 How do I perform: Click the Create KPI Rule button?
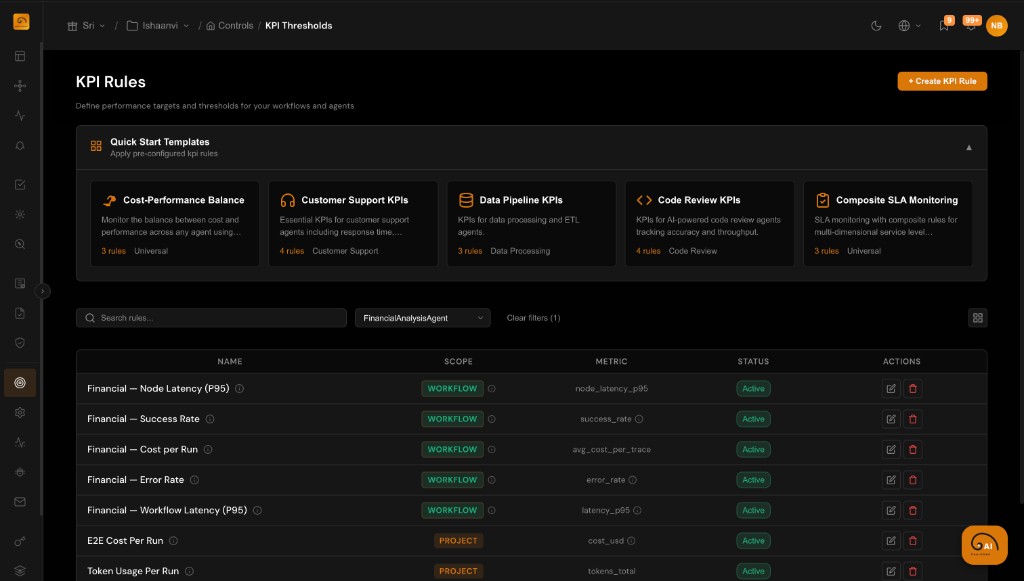941,81
